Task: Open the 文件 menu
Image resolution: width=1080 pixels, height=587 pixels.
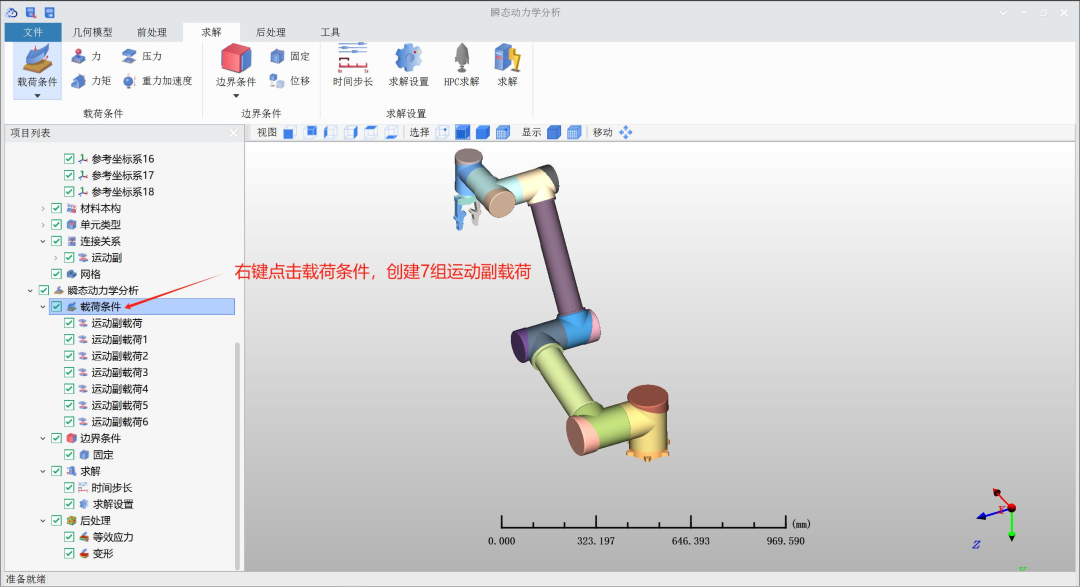Action: pos(32,32)
